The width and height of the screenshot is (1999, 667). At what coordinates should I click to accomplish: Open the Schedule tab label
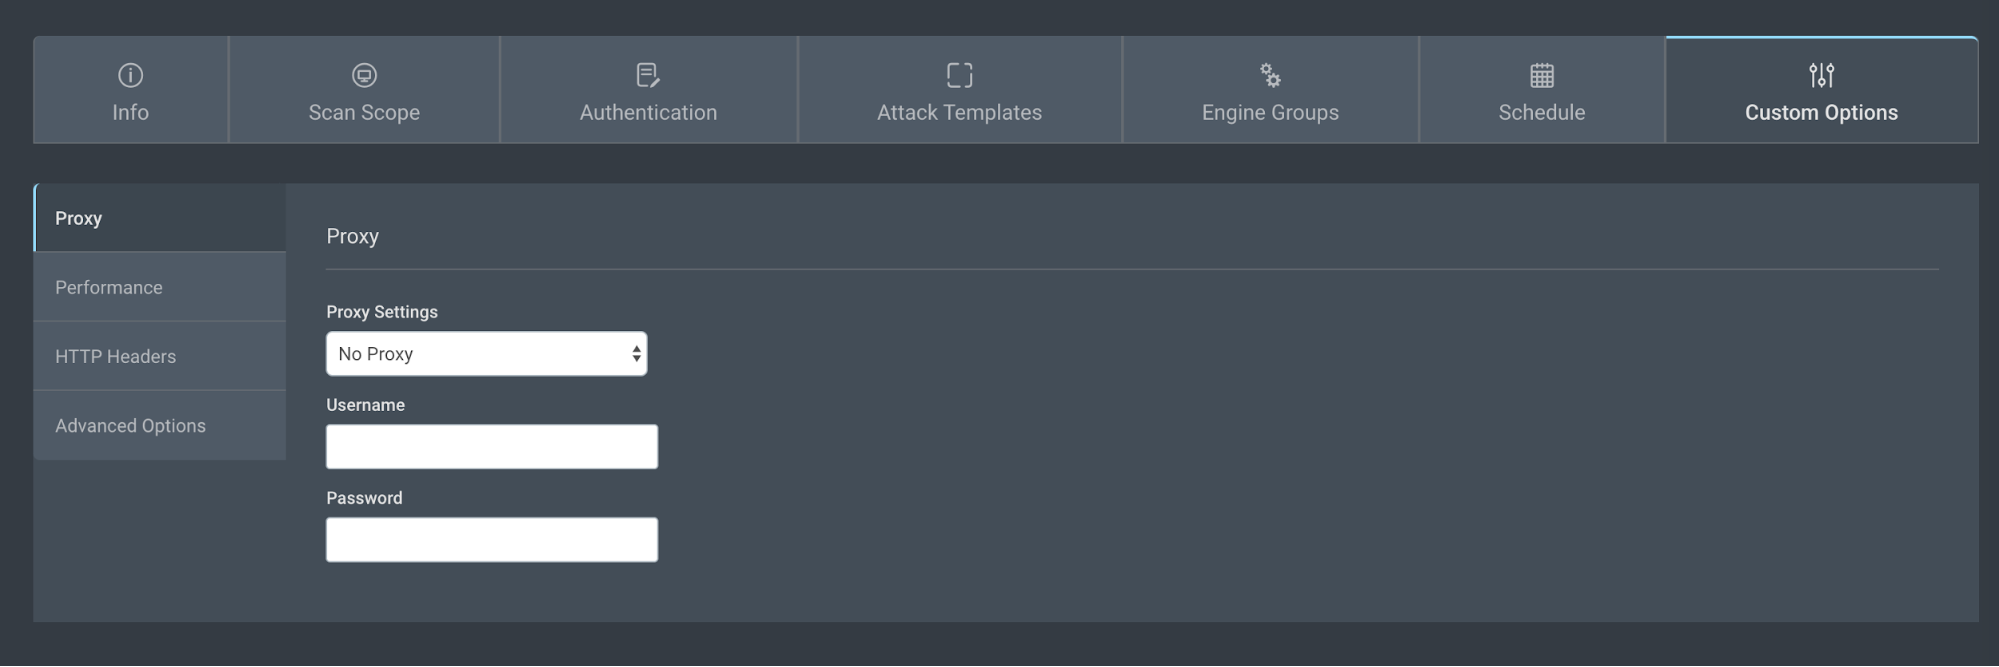click(1541, 113)
